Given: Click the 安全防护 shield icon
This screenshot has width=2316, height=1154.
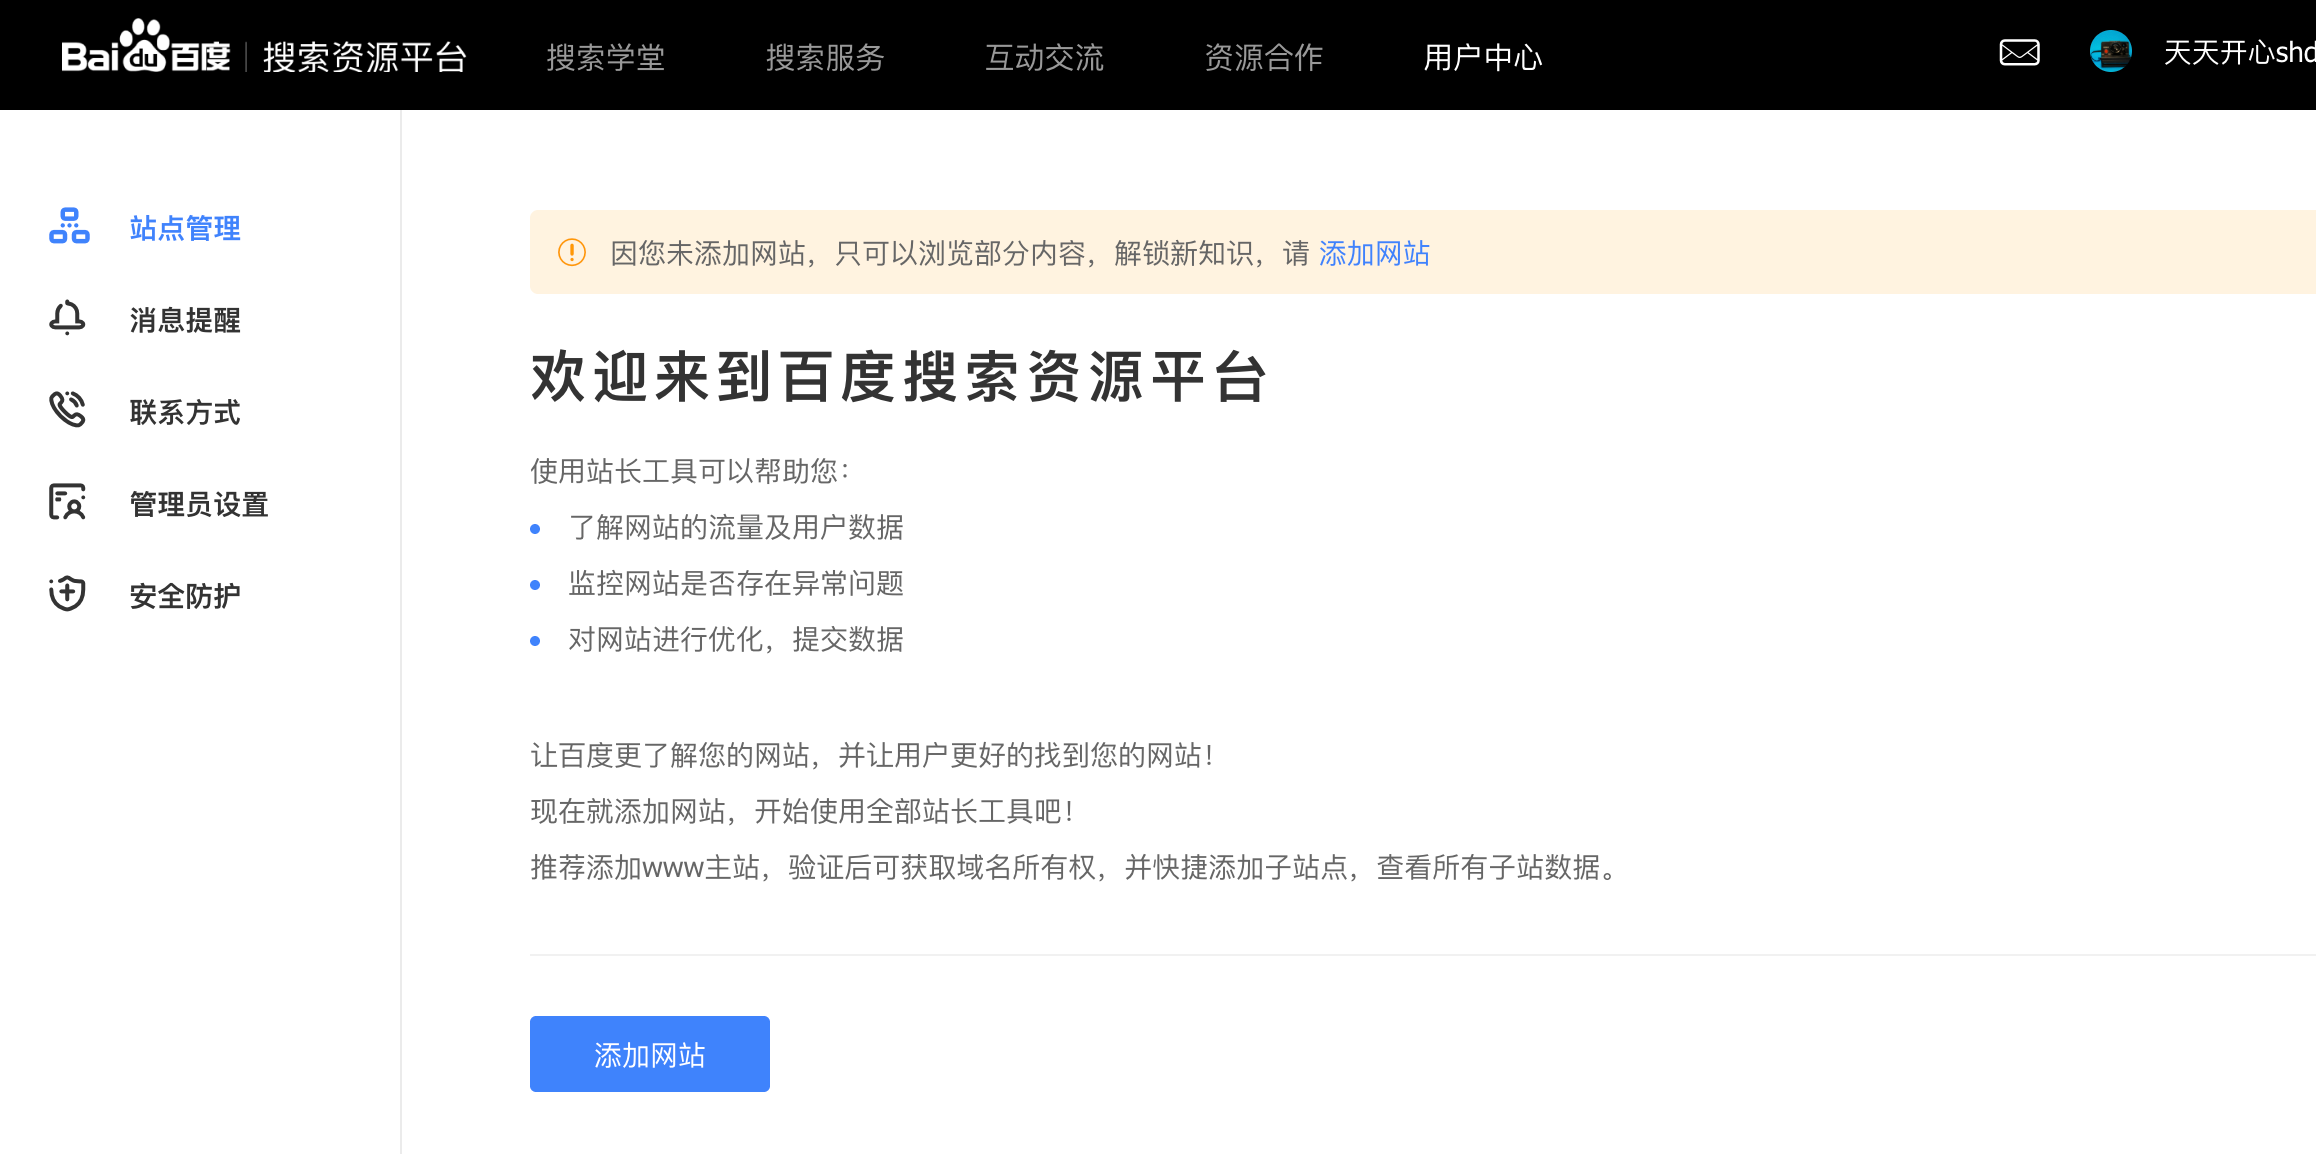Looking at the screenshot, I should point(67,594).
